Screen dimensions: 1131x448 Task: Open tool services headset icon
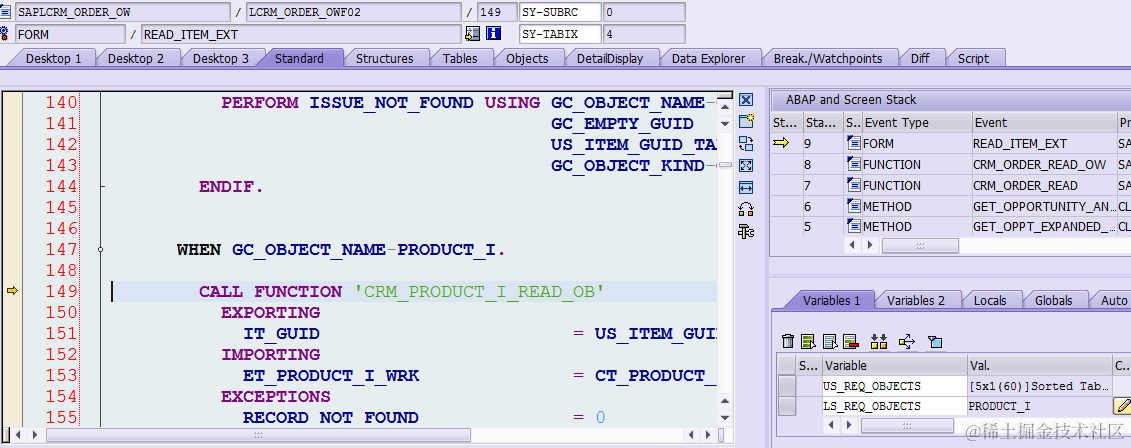746,209
